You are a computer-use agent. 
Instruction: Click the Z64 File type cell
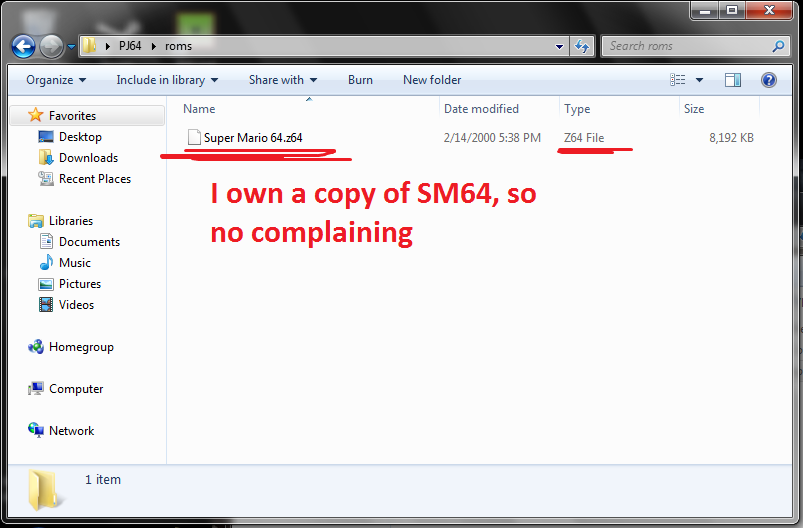pos(584,138)
